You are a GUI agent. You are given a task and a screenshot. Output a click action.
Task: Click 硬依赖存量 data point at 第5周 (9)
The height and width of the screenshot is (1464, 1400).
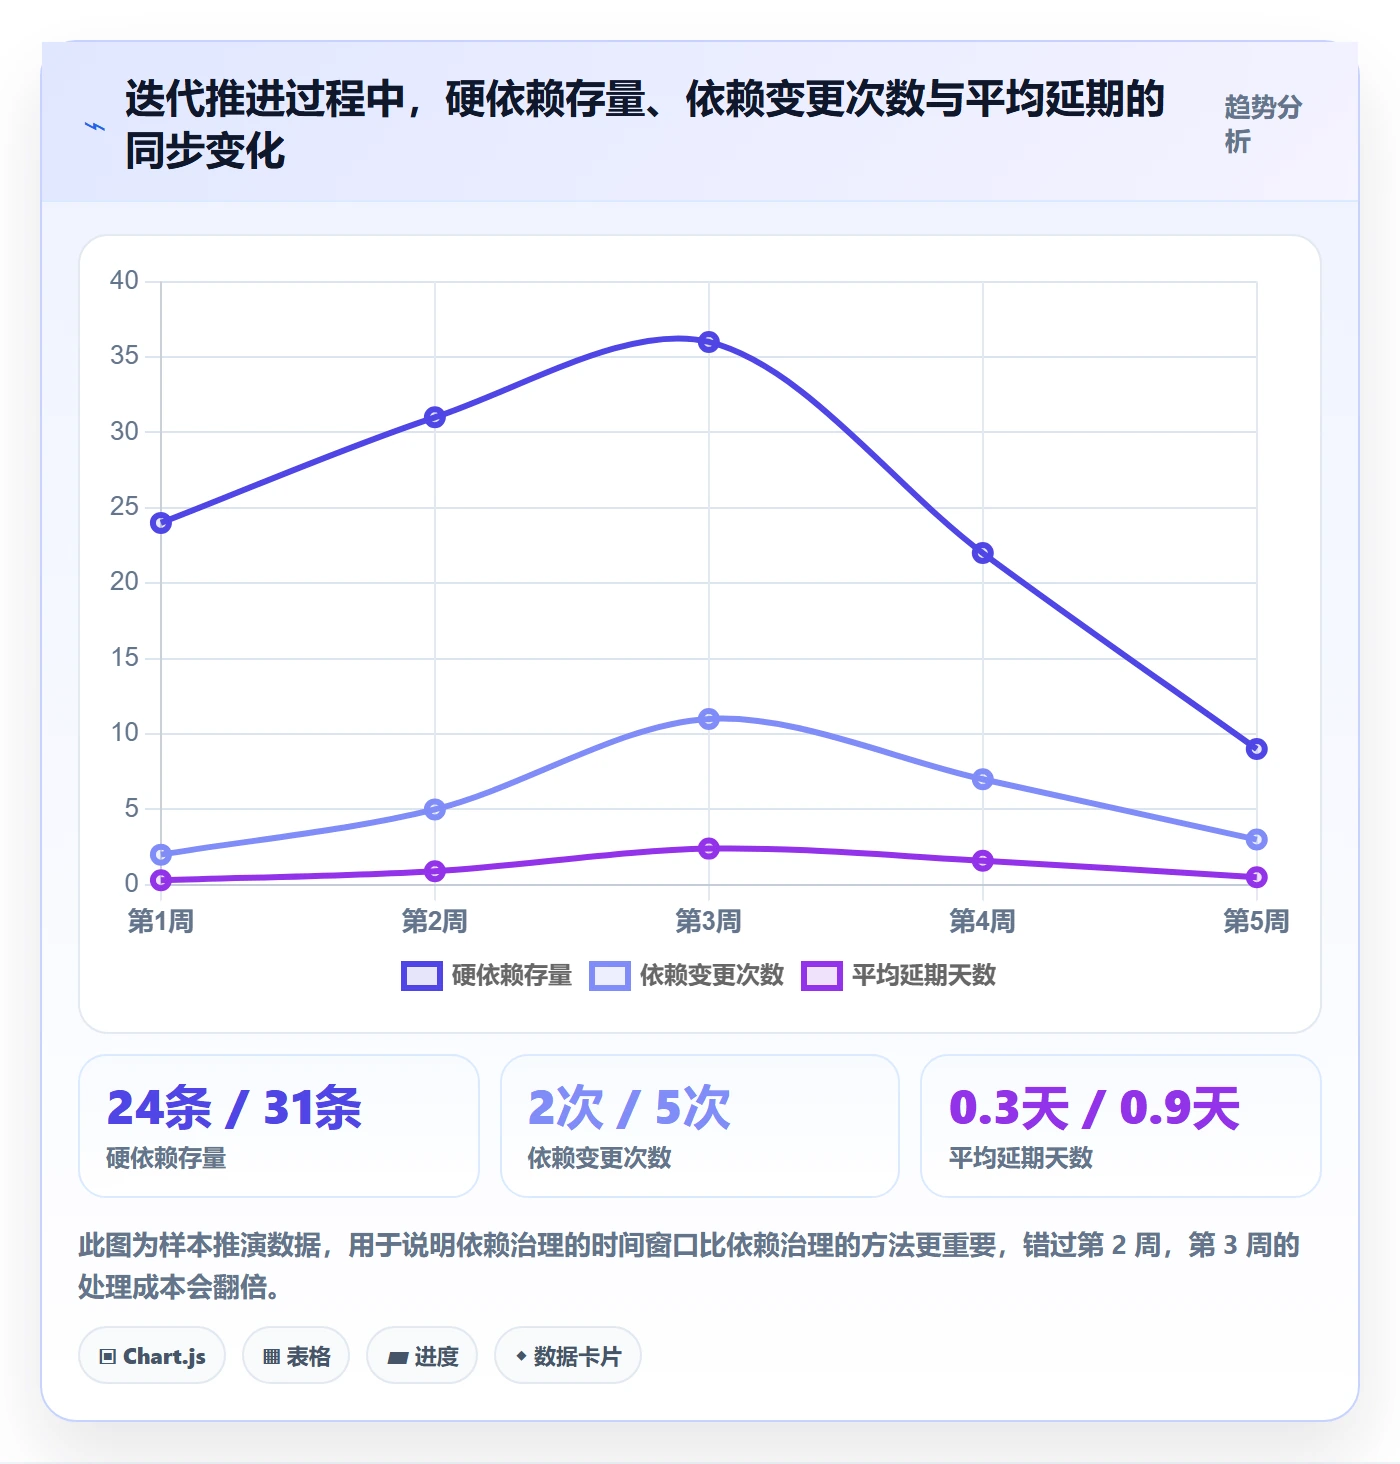(x=1257, y=749)
